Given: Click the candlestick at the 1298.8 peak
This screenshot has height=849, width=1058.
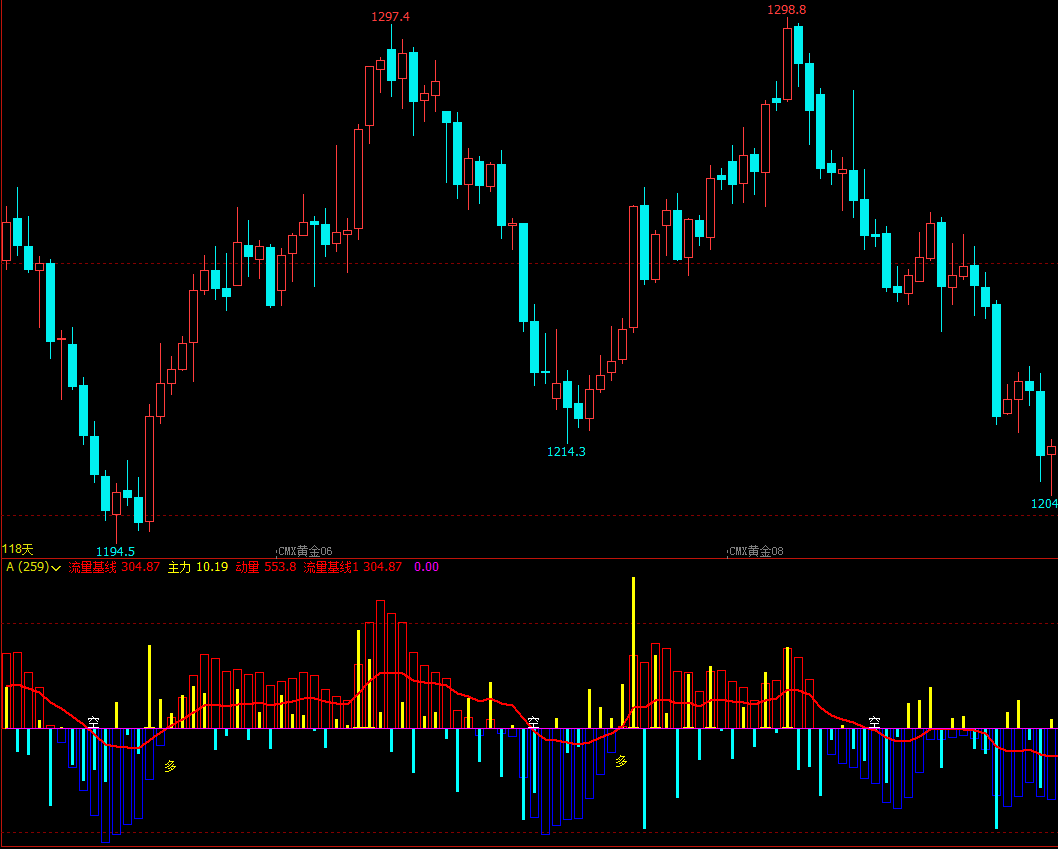Looking at the screenshot, I should pos(787,64).
